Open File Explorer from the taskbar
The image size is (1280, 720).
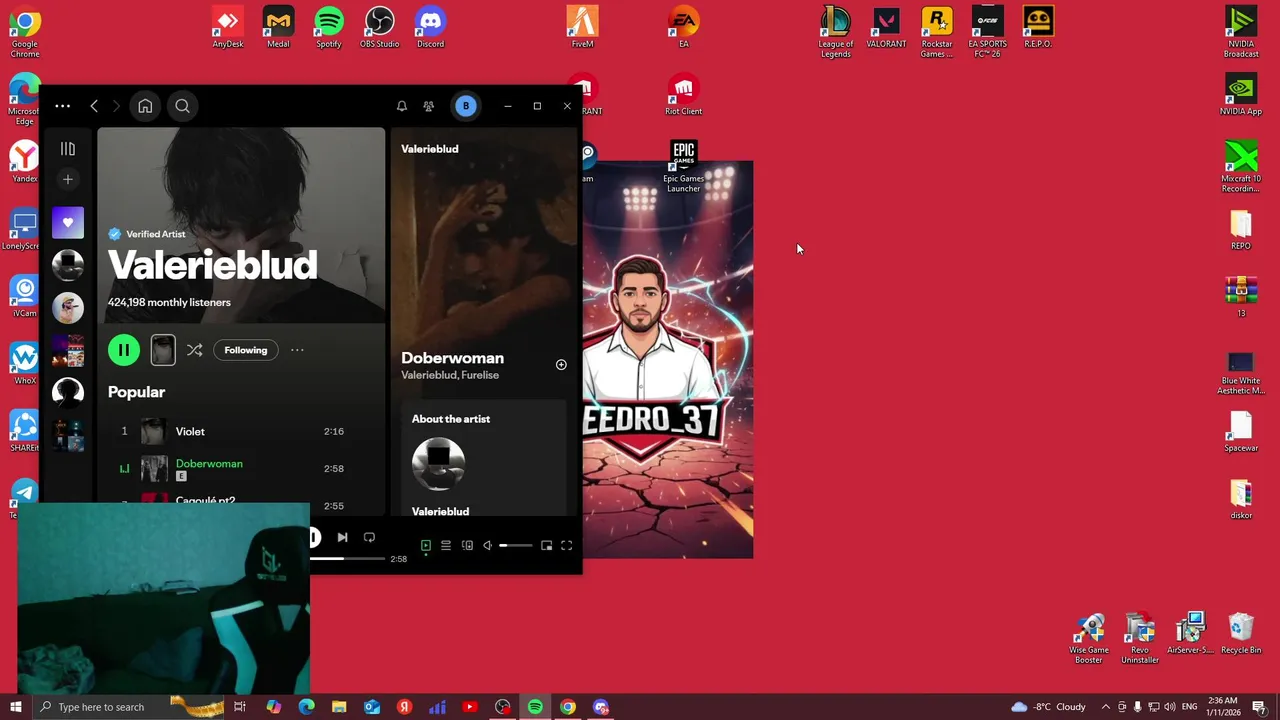(x=339, y=707)
